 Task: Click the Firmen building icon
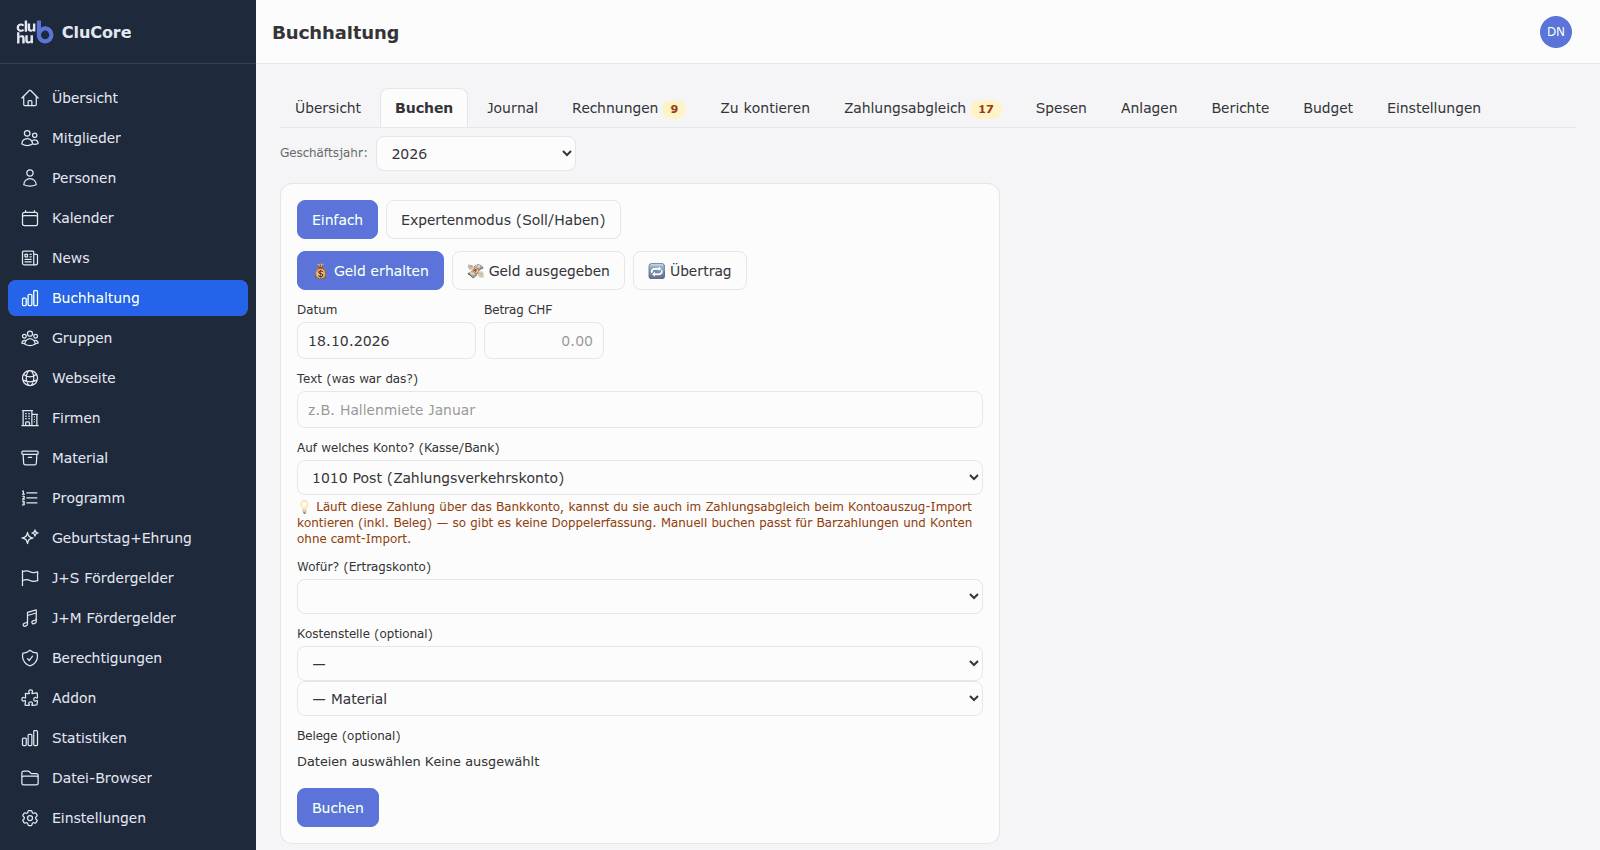(30, 418)
